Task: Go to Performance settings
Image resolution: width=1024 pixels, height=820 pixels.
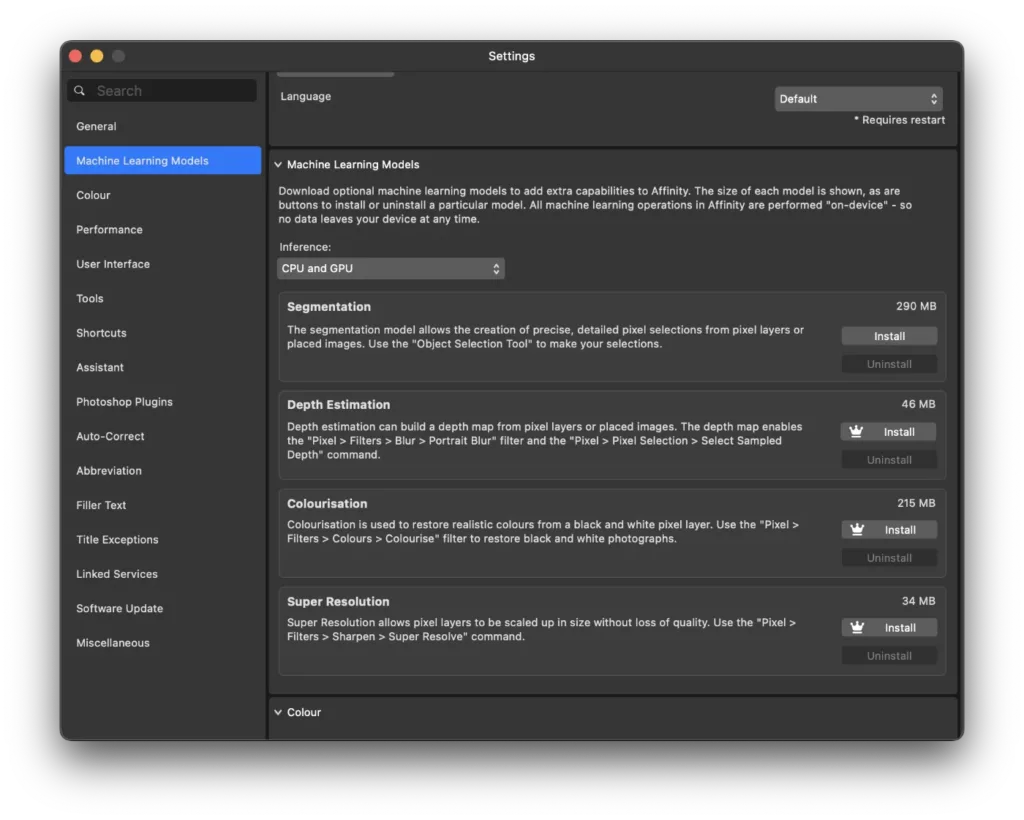Action: click(109, 230)
